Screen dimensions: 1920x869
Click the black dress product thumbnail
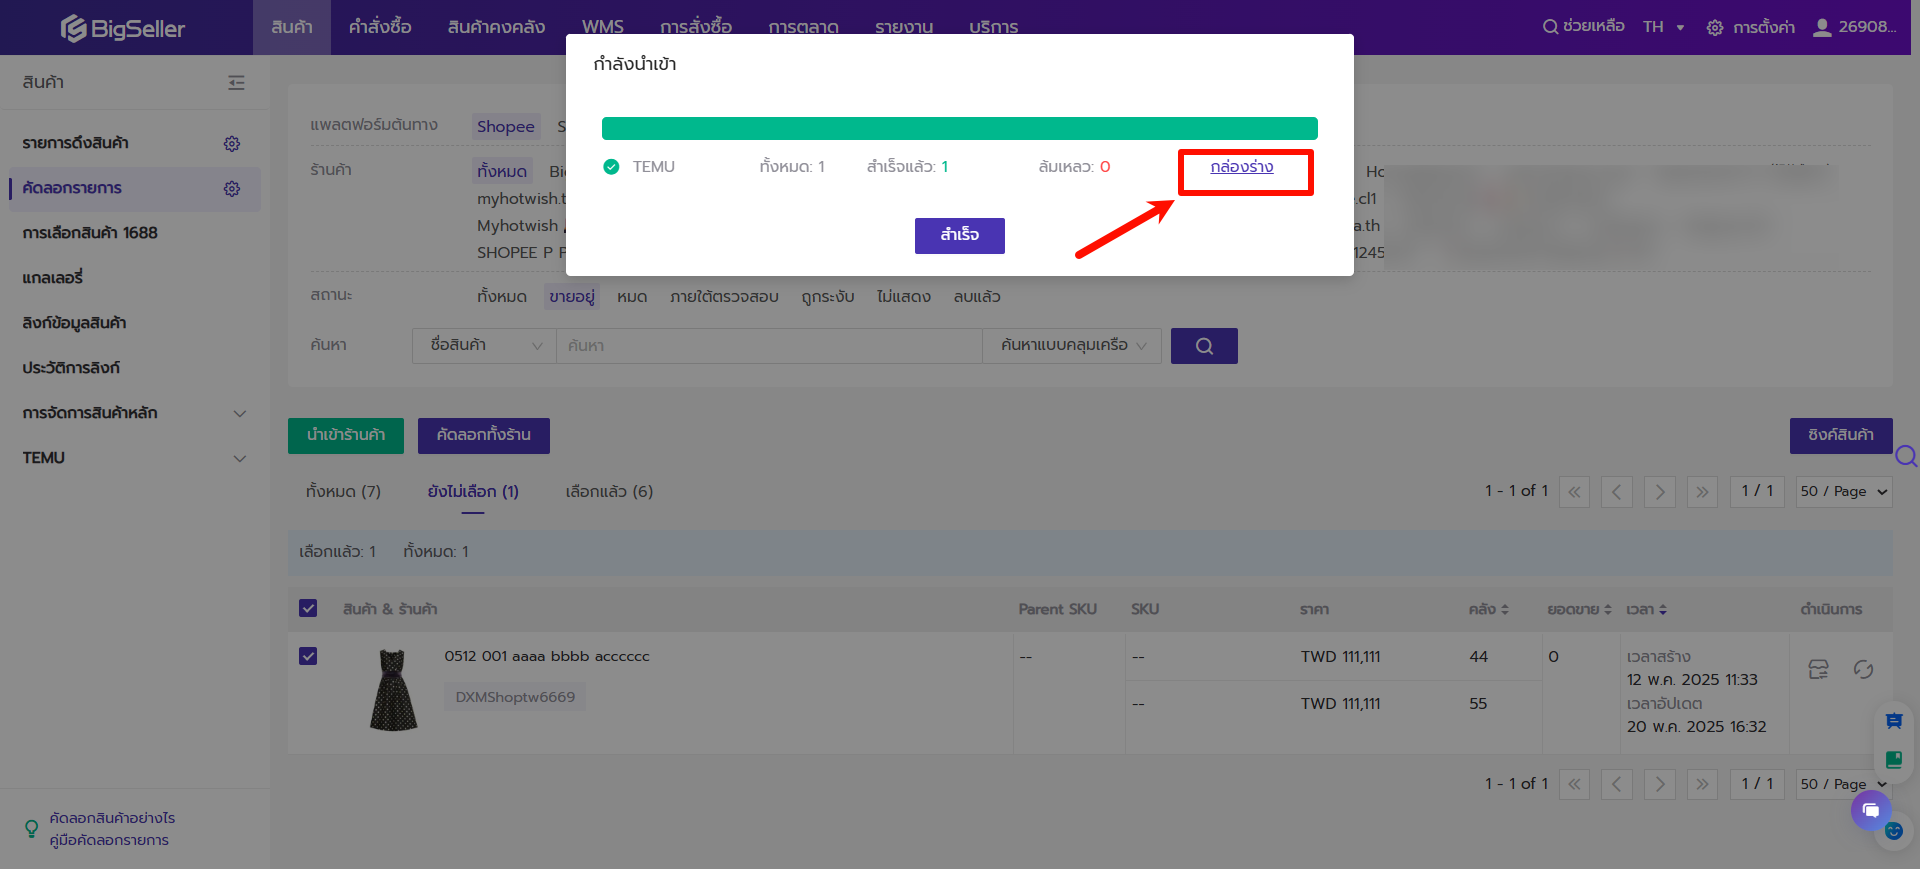point(393,689)
